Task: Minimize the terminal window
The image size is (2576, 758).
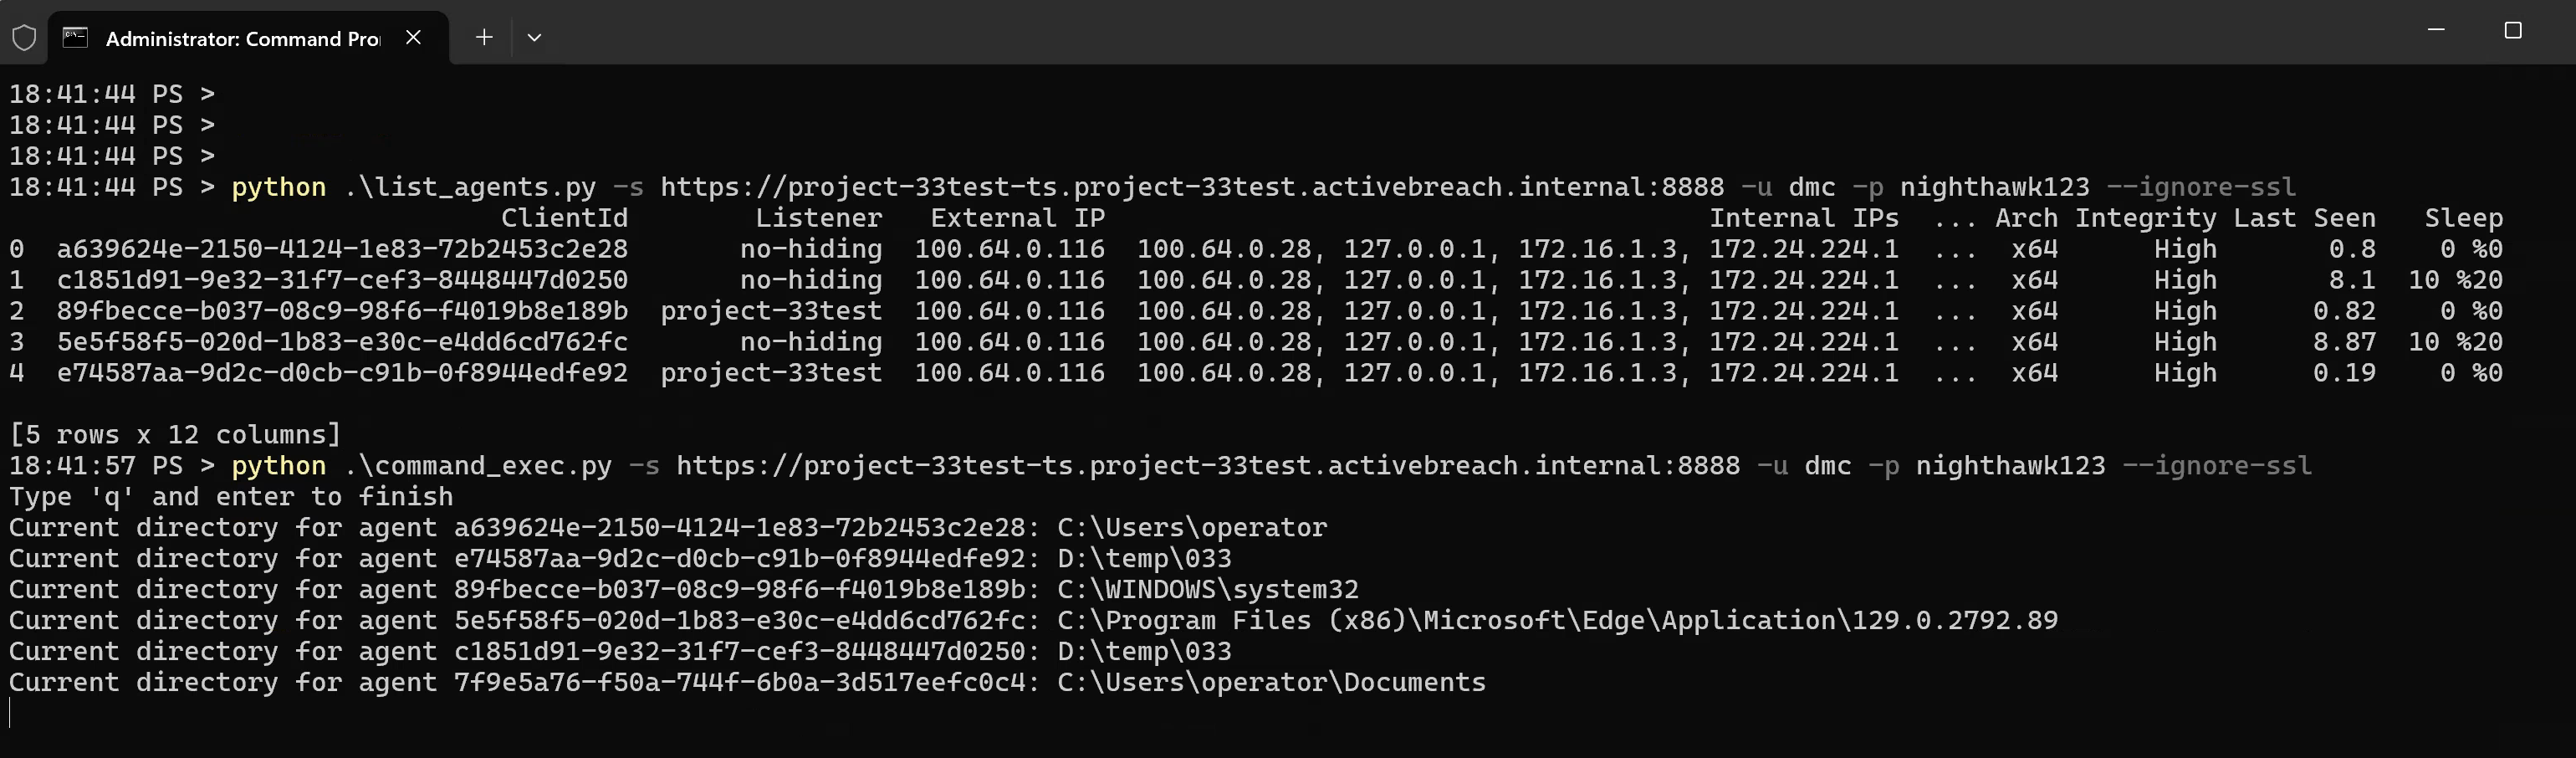Action: click(2436, 30)
